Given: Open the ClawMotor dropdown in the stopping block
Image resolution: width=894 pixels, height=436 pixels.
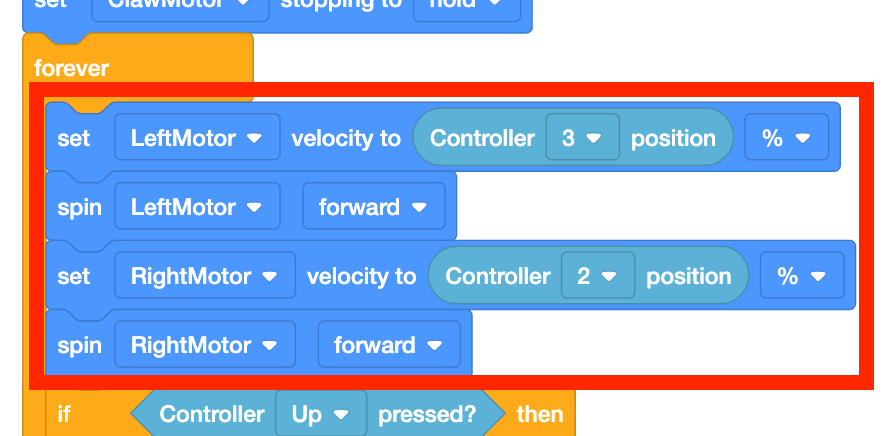Looking at the screenshot, I should pyautogui.click(x=180, y=6).
